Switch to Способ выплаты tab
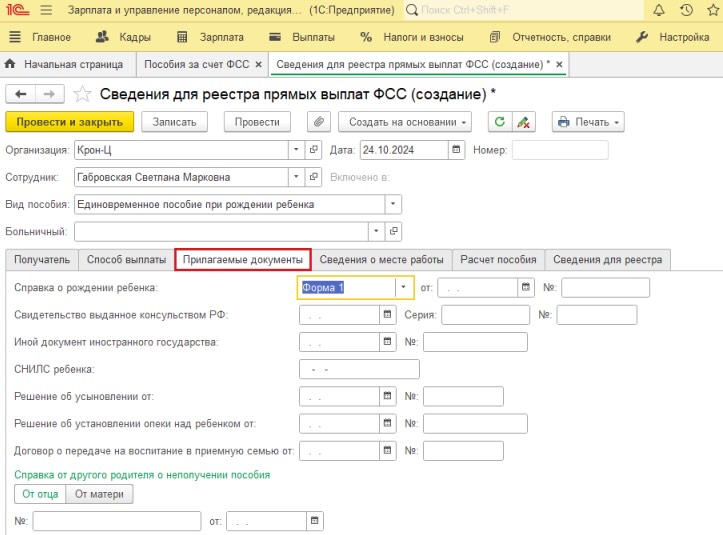This screenshot has height=535, width=723. [x=126, y=260]
